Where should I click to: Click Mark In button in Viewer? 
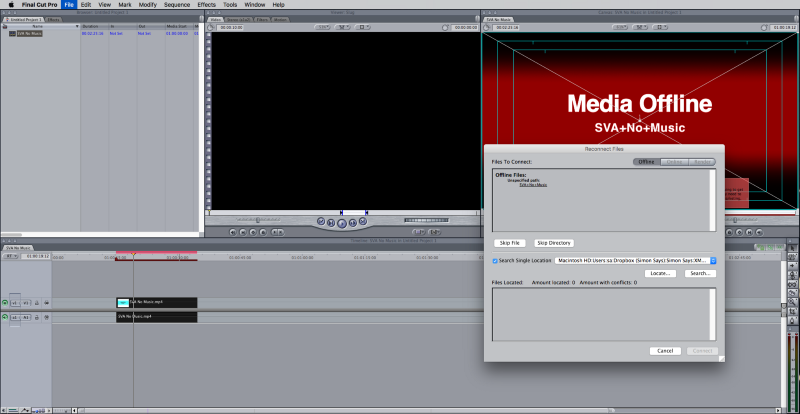274,232
